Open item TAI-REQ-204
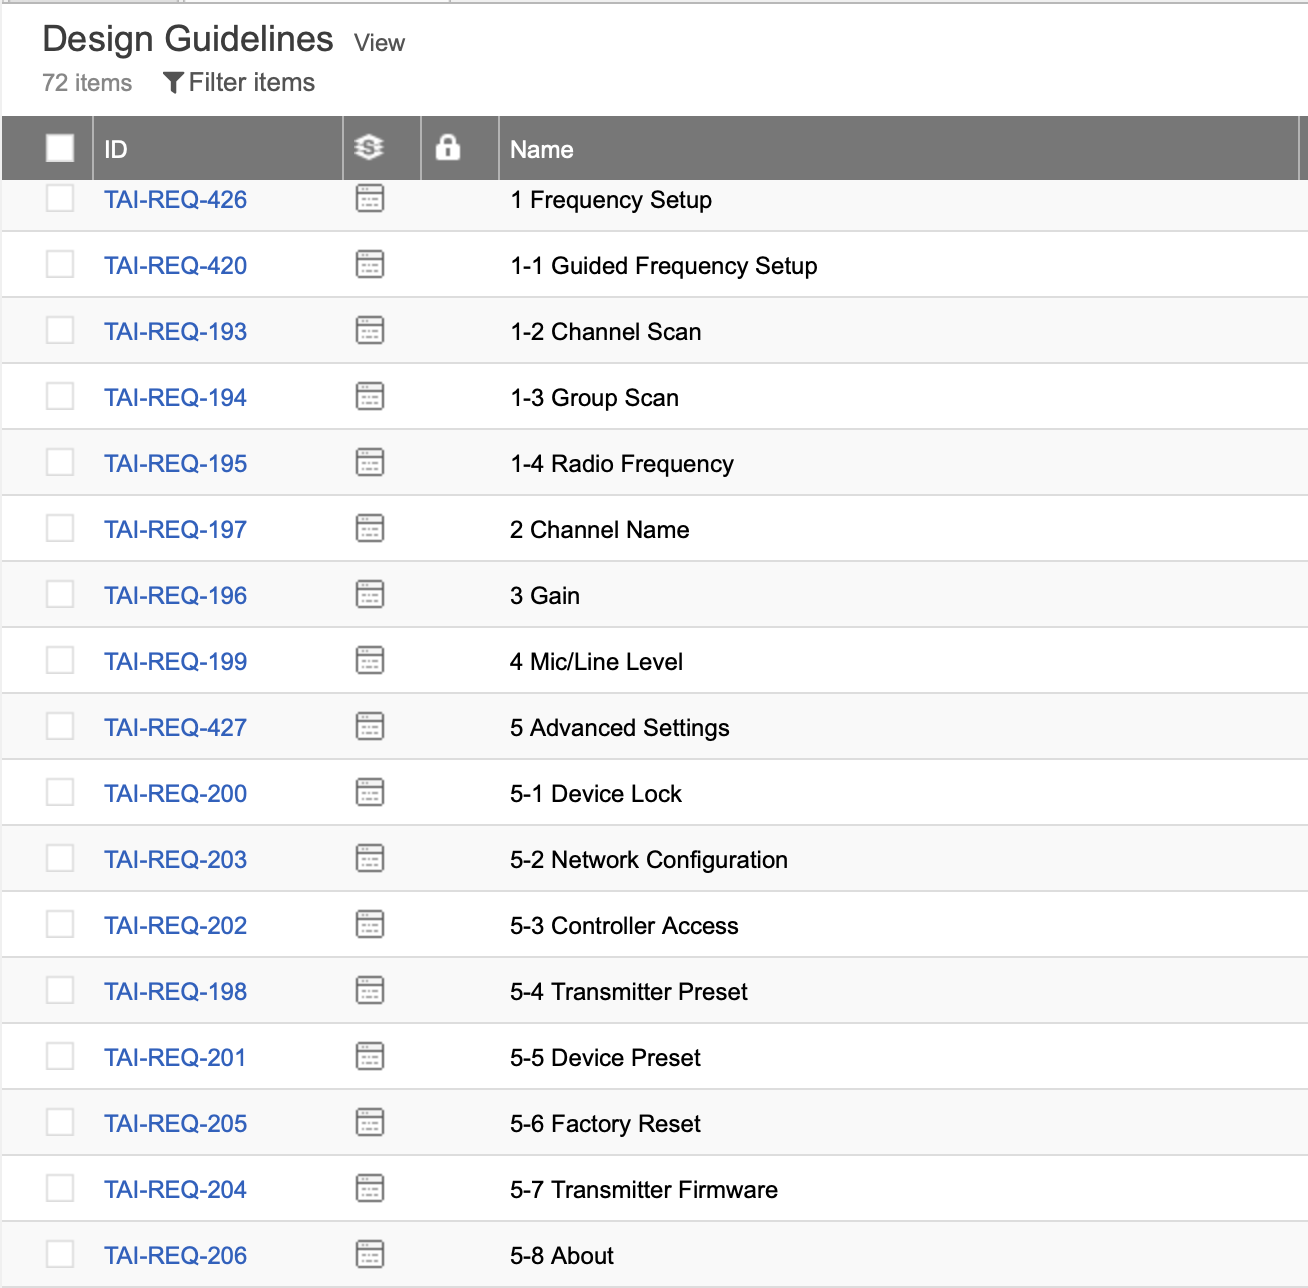The width and height of the screenshot is (1308, 1288). coord(175,1189)
